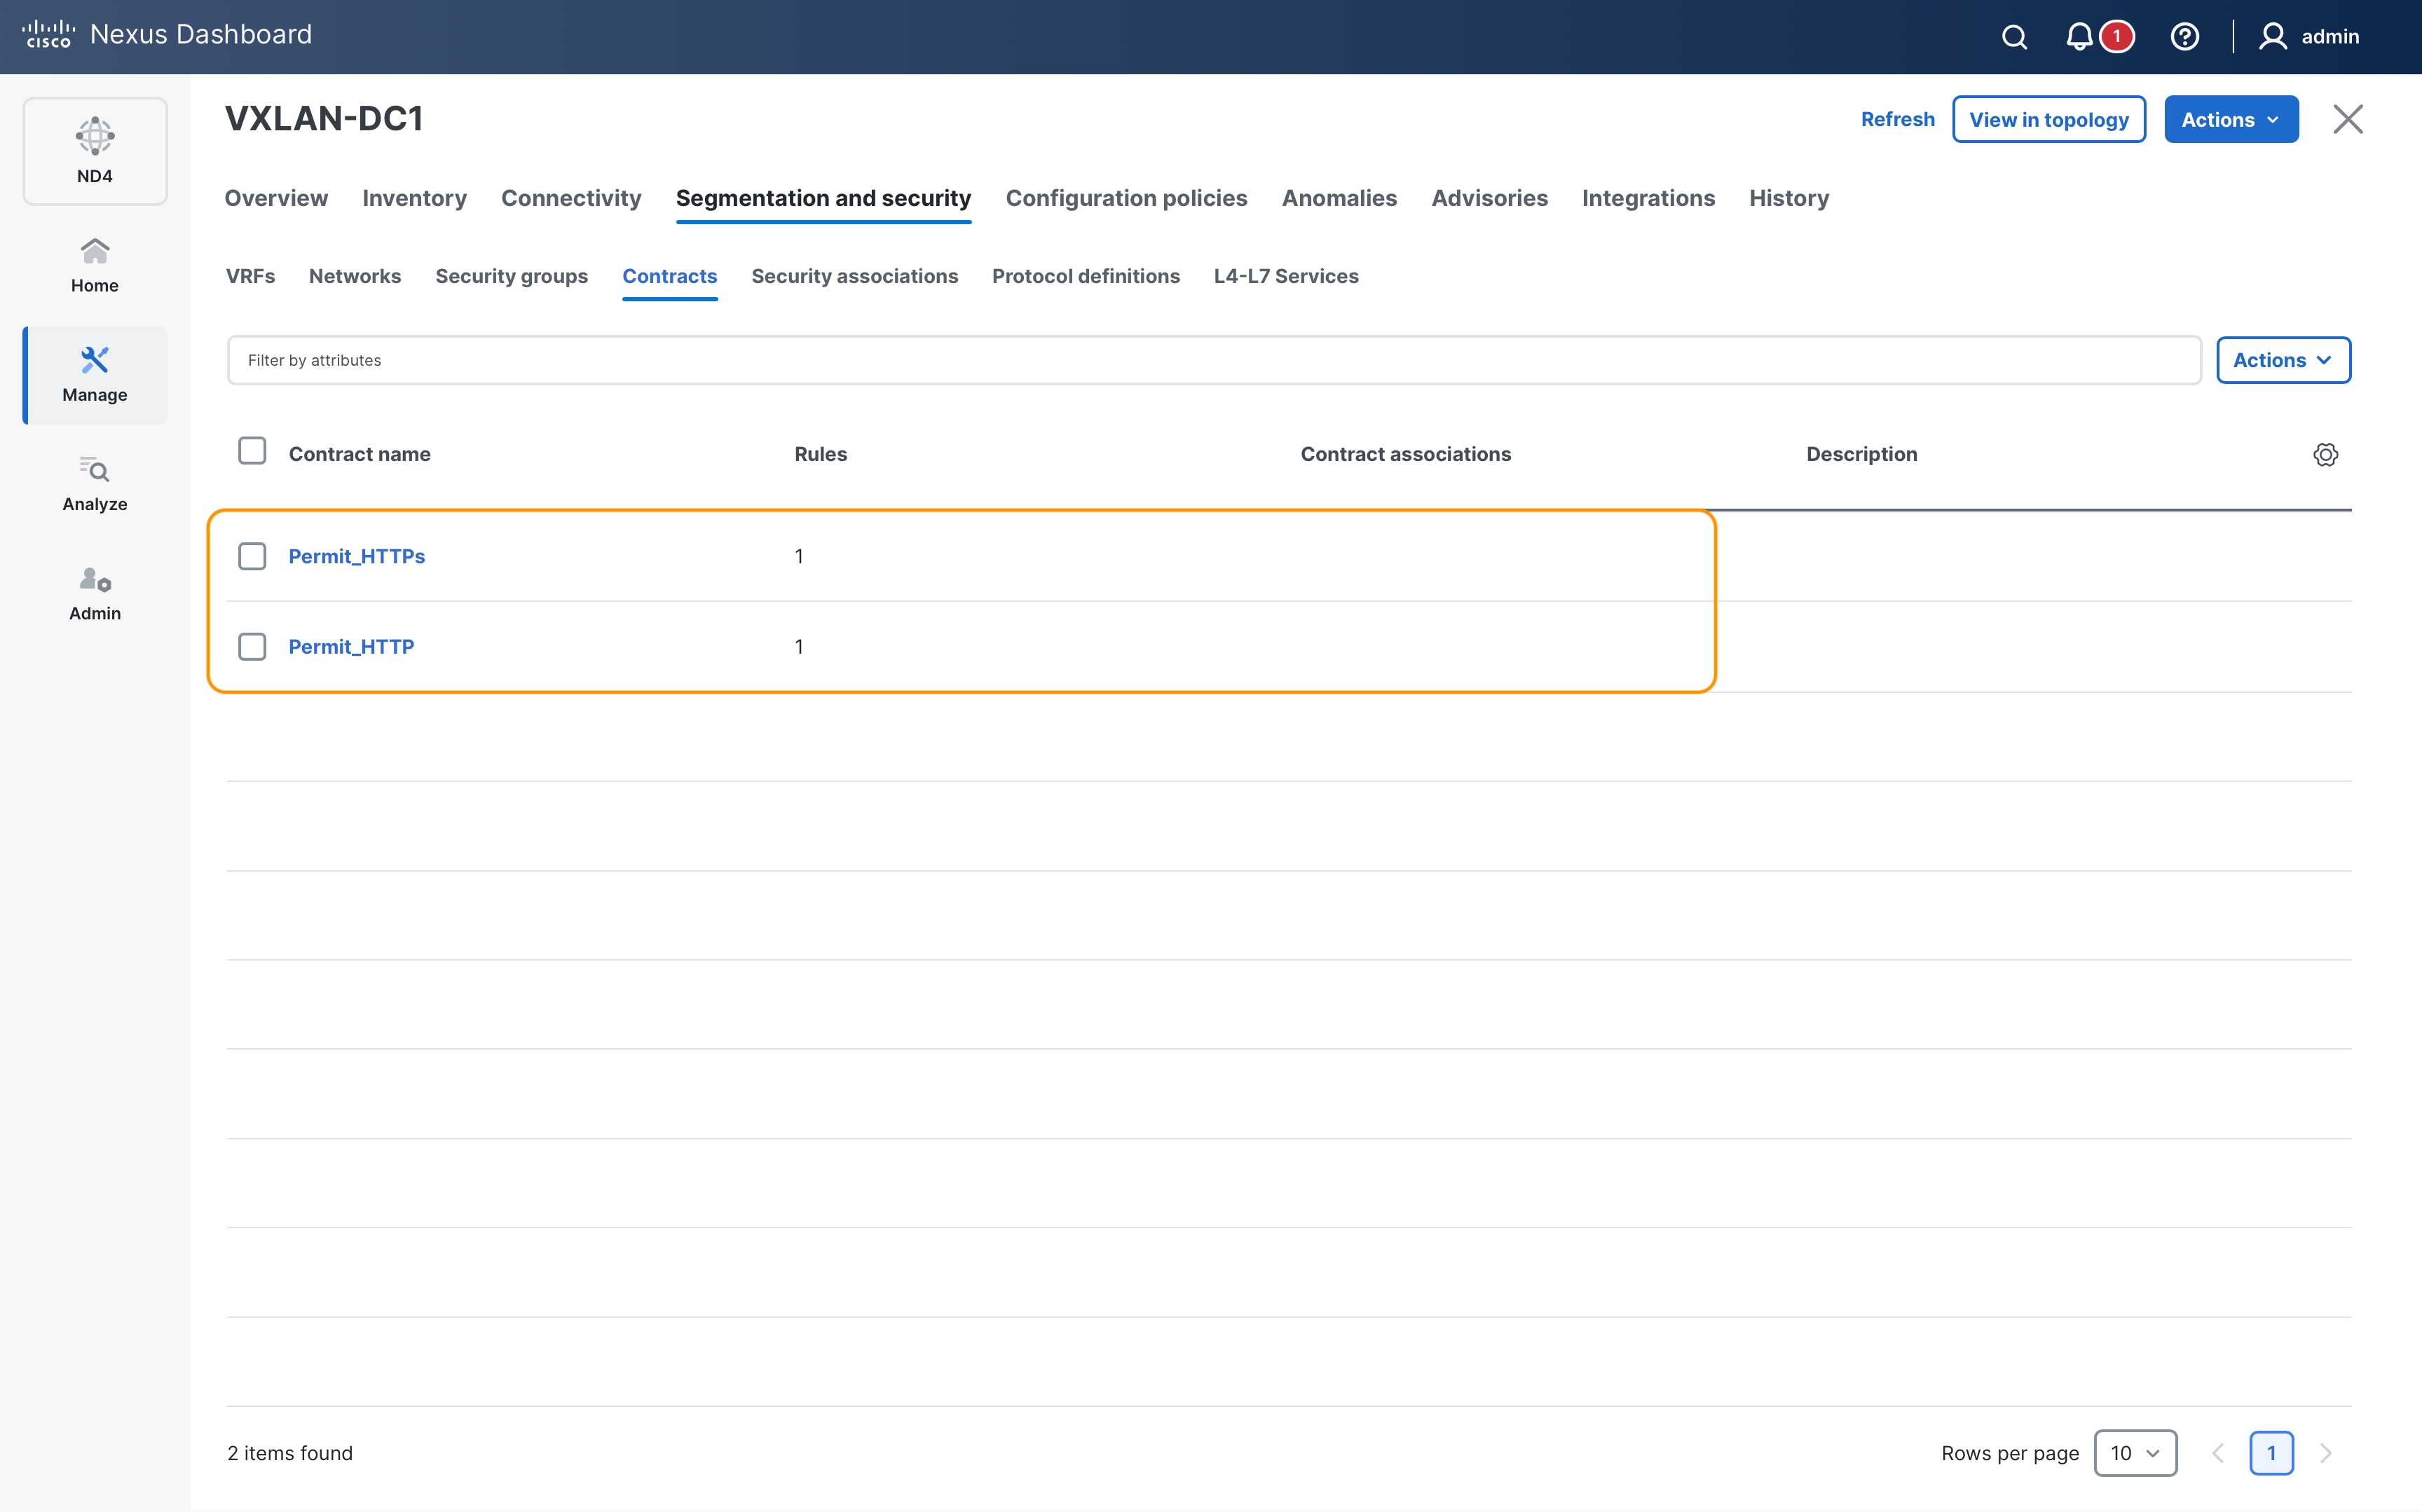Open Permit_HTTP contract link
Image resolution: width=2422 pixels, height=1512 pixels.
pos(351,646)
